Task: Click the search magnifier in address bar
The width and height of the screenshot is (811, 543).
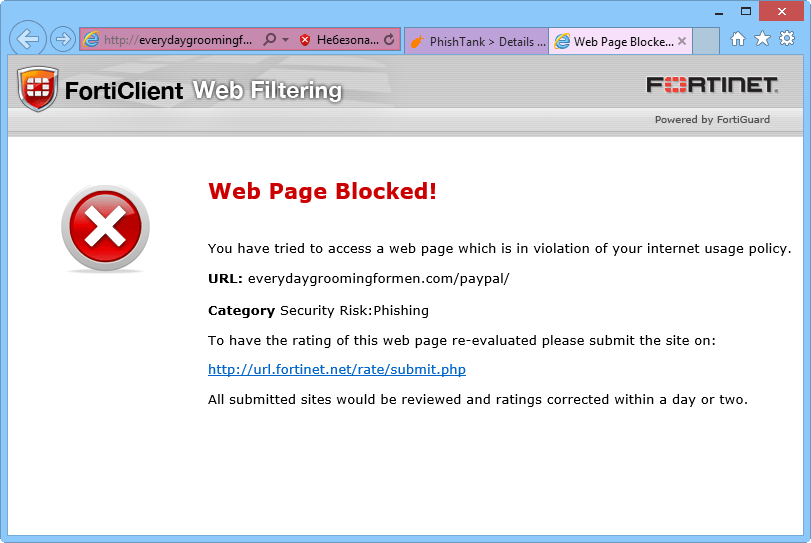Action: [x=269, y=39]
